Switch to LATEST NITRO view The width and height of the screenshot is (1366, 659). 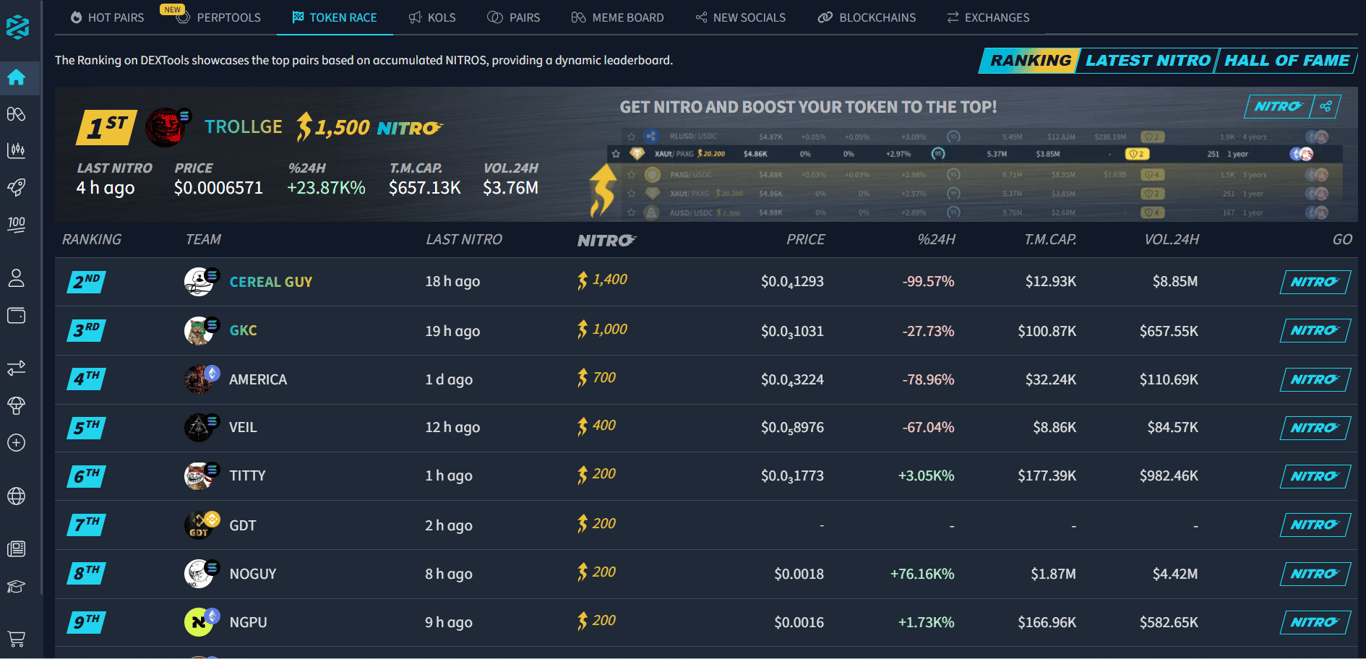1147,60
